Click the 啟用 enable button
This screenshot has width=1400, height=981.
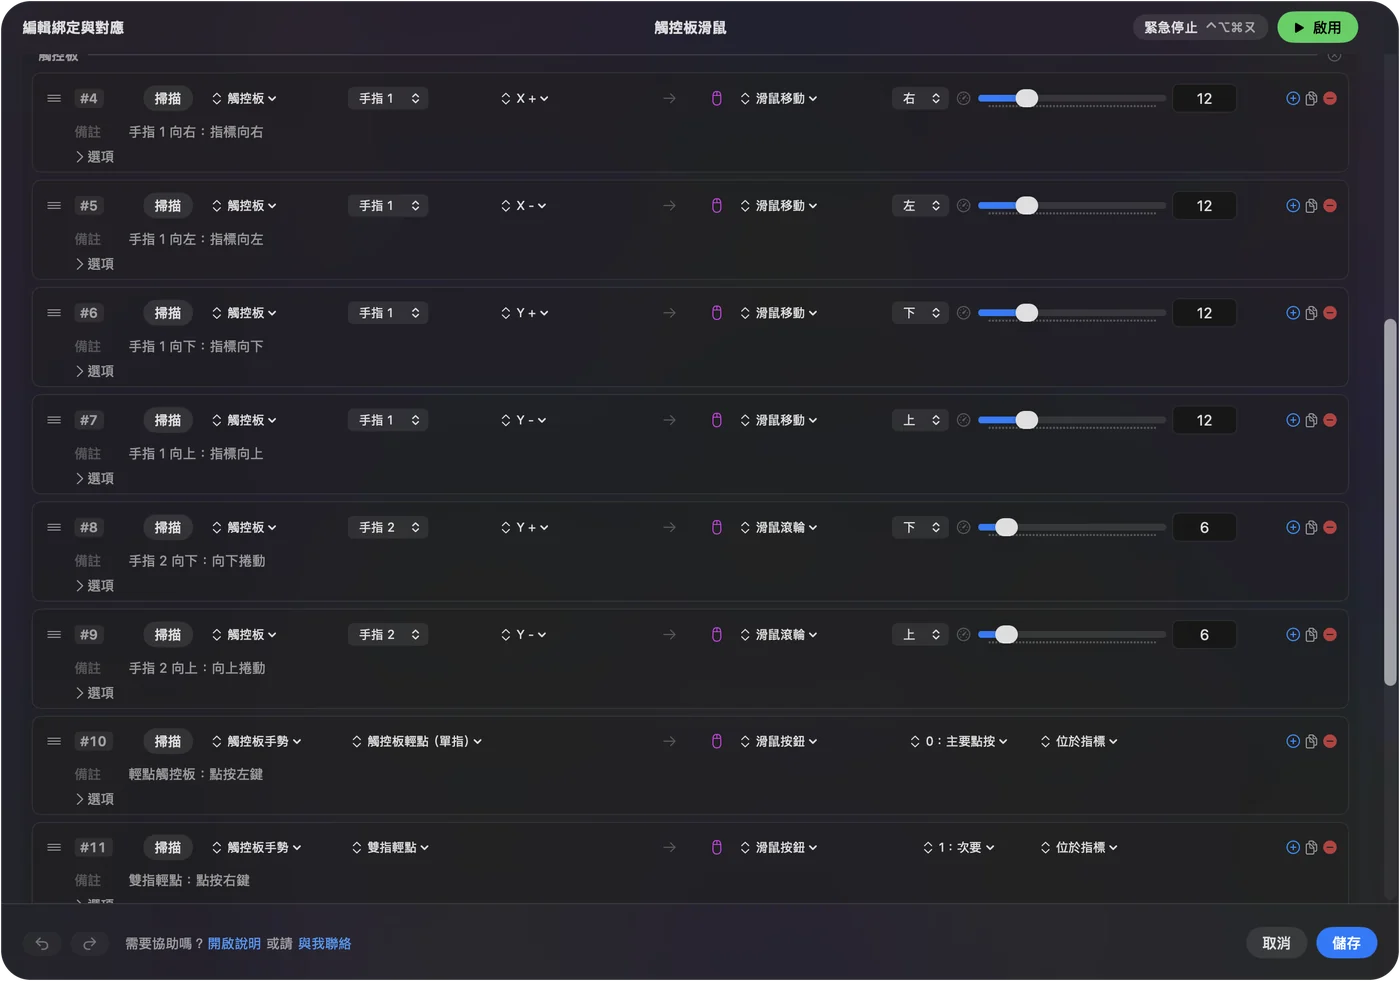tap(1317, 28)
